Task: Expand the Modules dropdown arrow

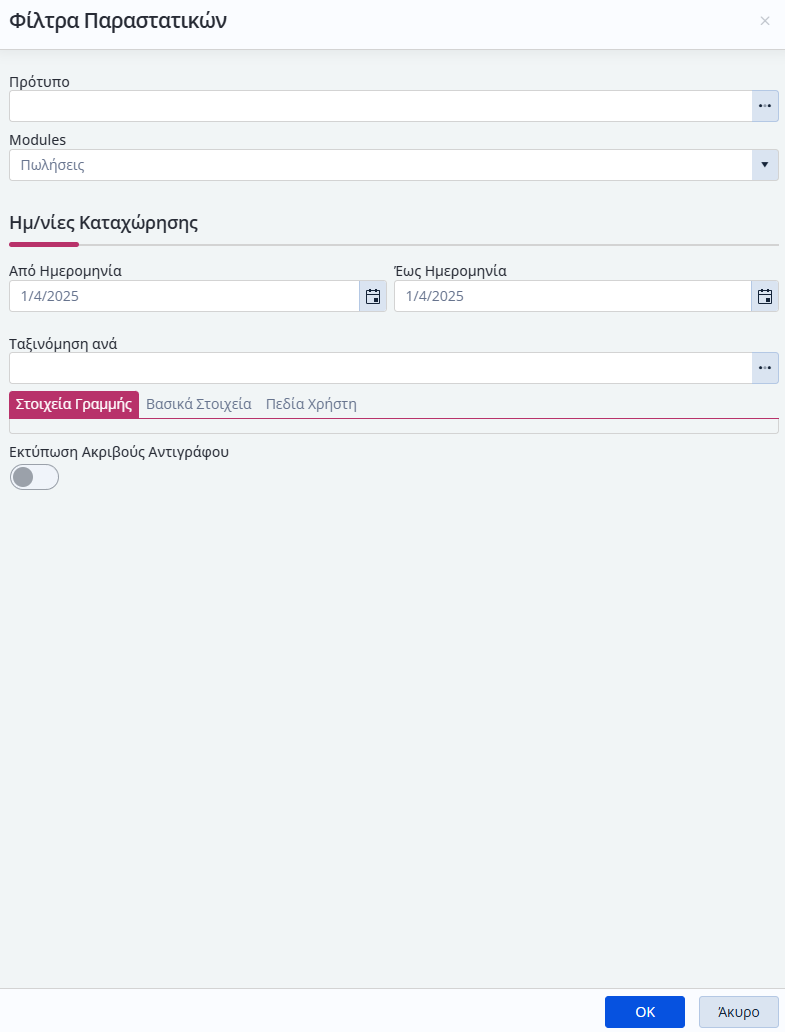Action: pyautogui.click(x=765, y=165)
